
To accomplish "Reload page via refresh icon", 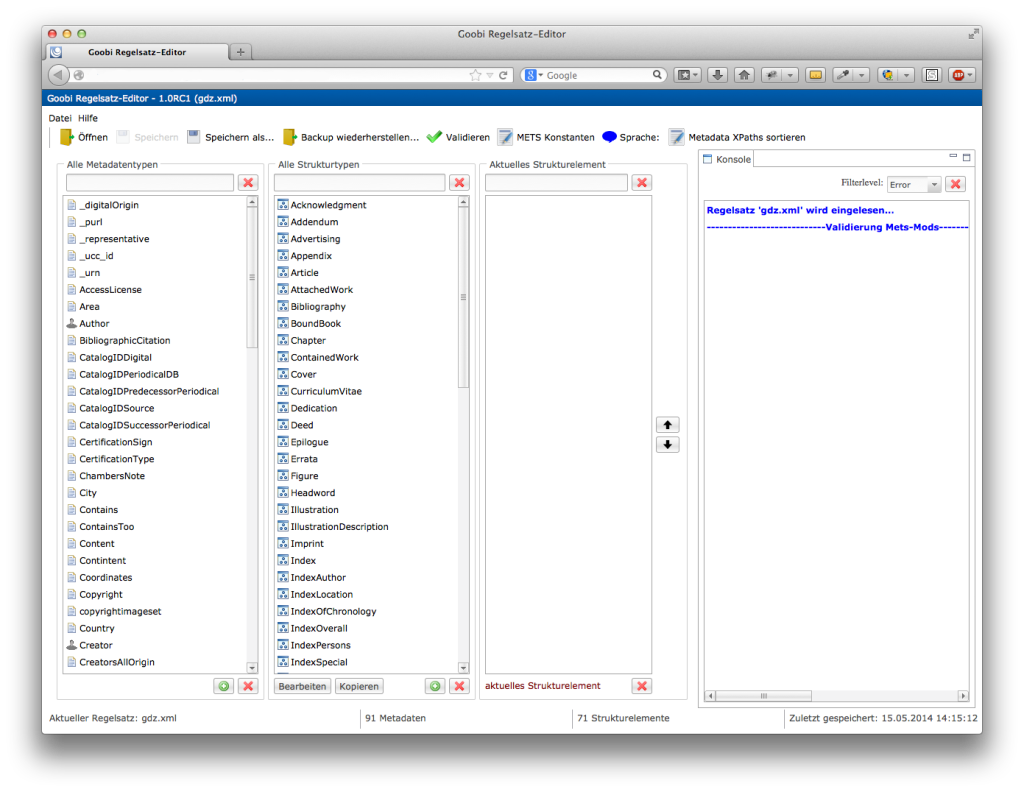I will [x=504, y=75].
